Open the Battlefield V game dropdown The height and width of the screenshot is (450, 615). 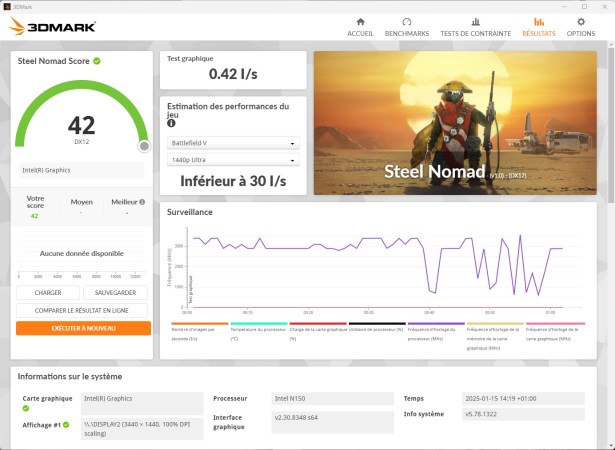233,143
